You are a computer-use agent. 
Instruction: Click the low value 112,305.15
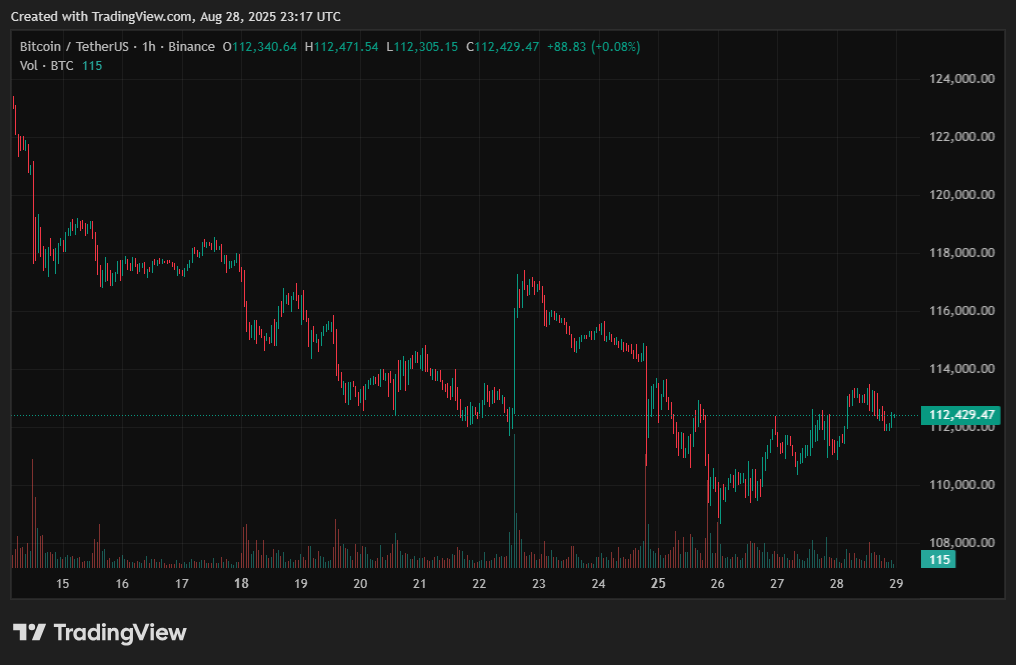426,47
